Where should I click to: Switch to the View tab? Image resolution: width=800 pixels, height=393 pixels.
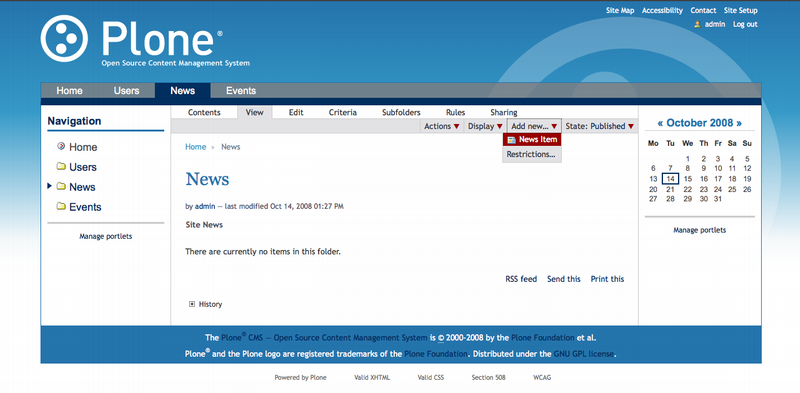(255, 112)
